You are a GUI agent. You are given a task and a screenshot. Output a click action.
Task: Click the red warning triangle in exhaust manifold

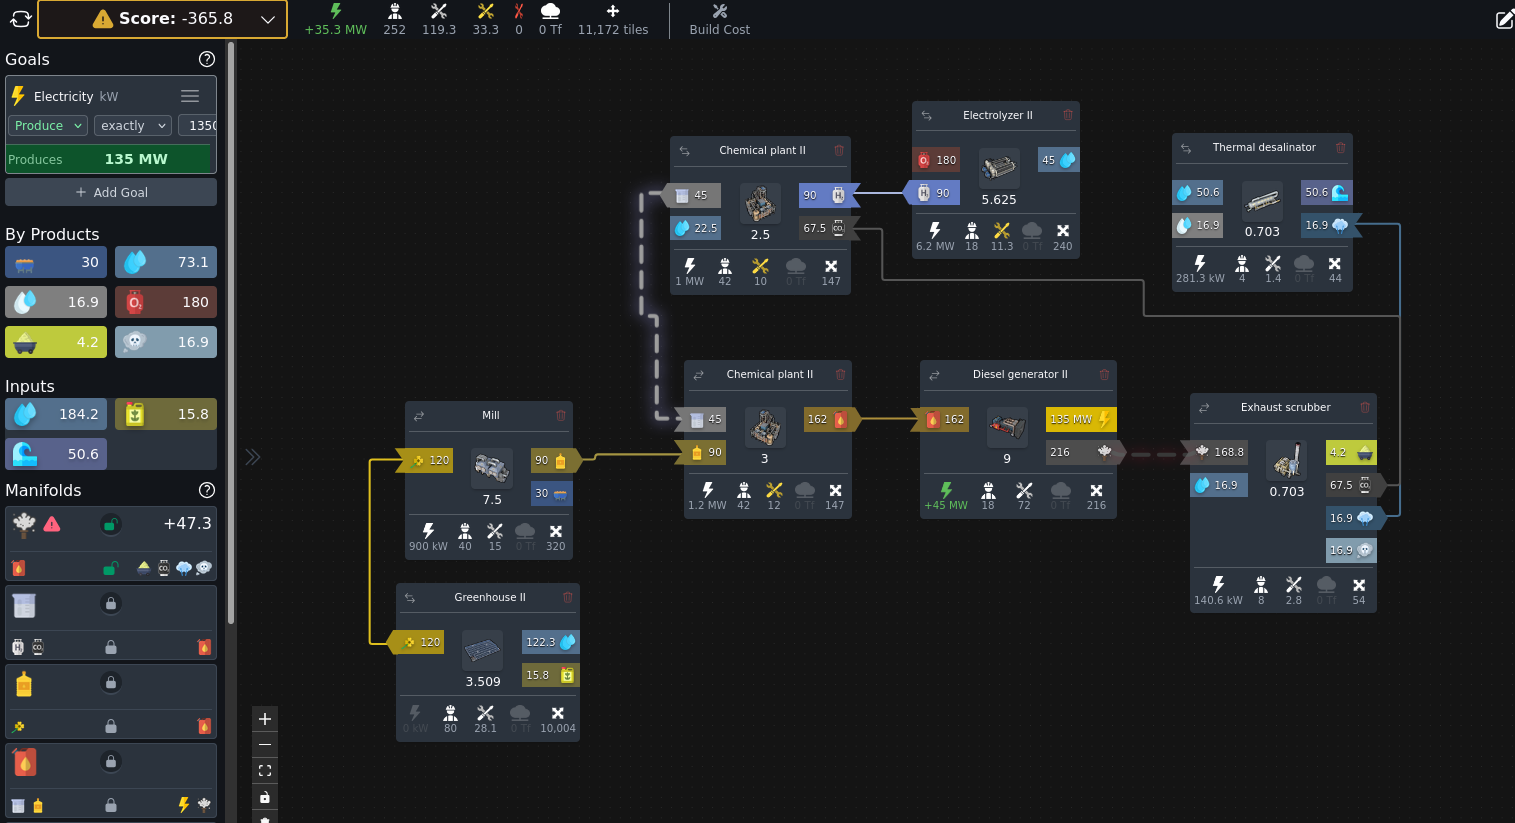pos(52,524)
